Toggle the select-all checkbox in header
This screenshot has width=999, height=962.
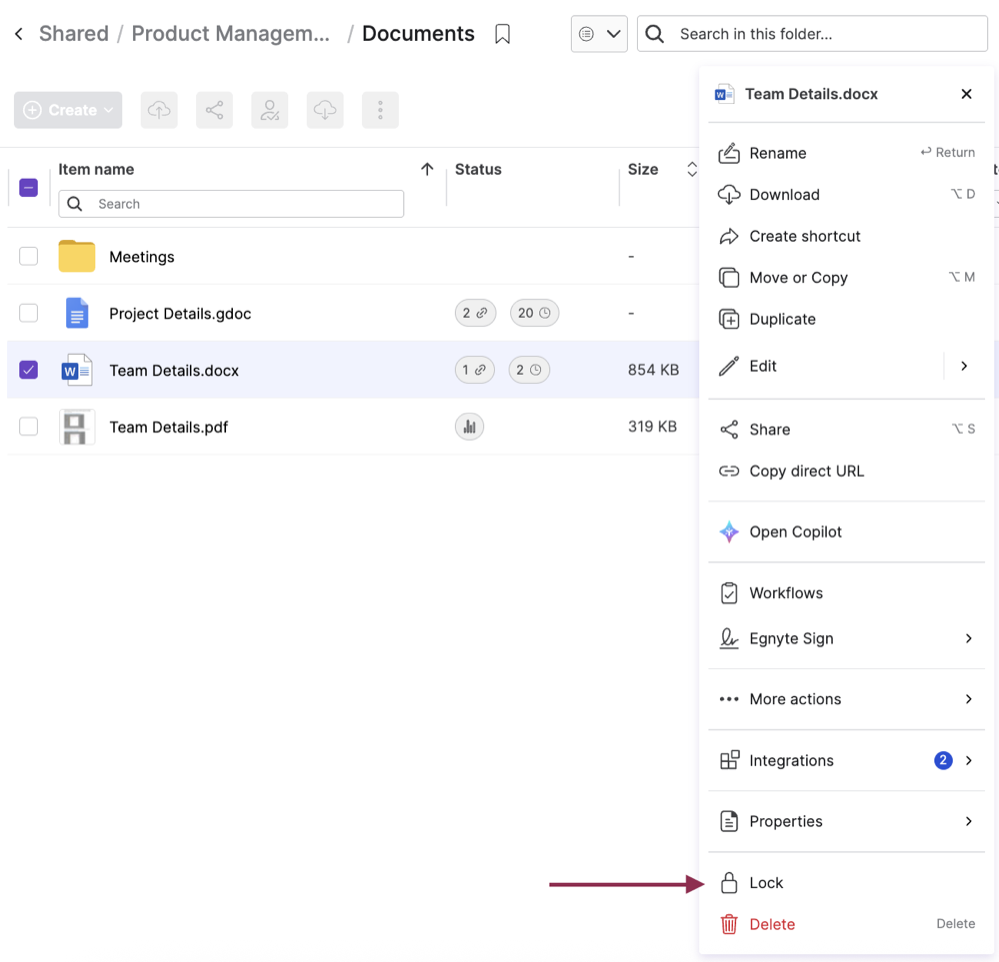29,187
